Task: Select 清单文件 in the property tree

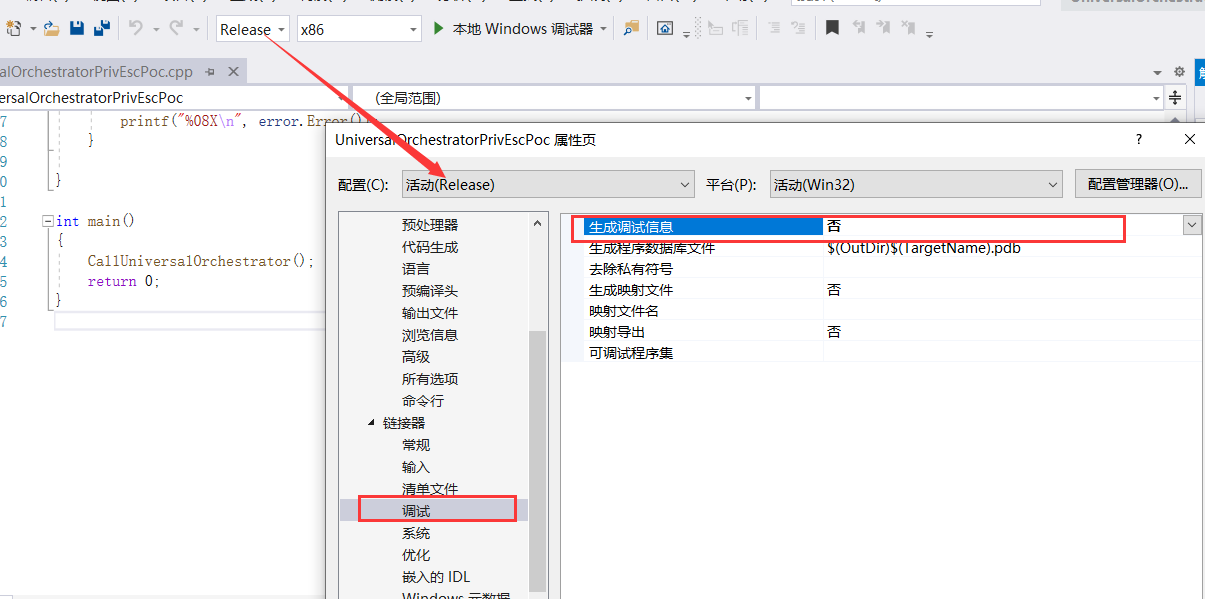Action: [x=430, y=489]
